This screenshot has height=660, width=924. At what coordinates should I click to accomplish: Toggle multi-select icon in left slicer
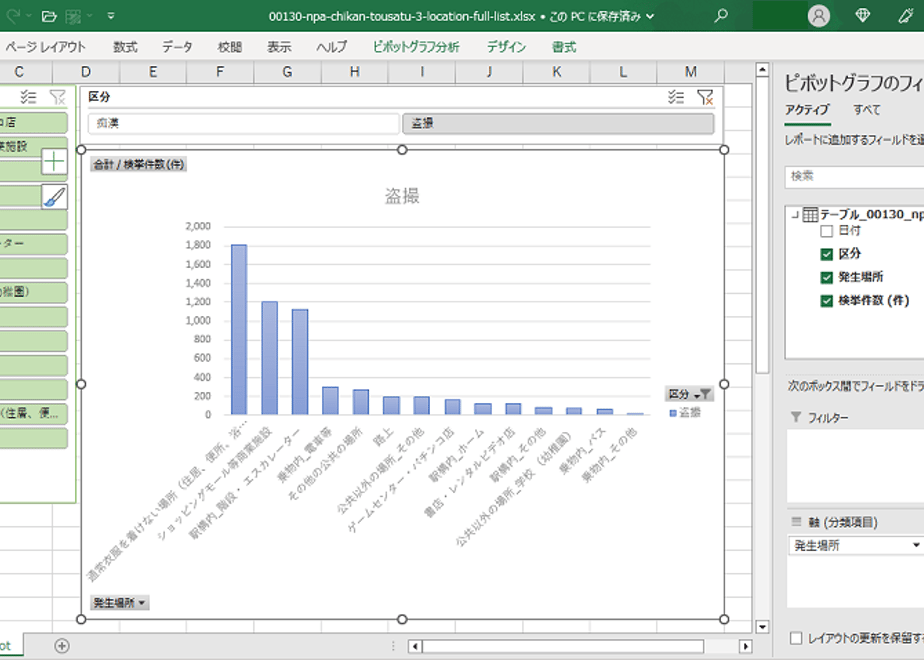[28, 97]
